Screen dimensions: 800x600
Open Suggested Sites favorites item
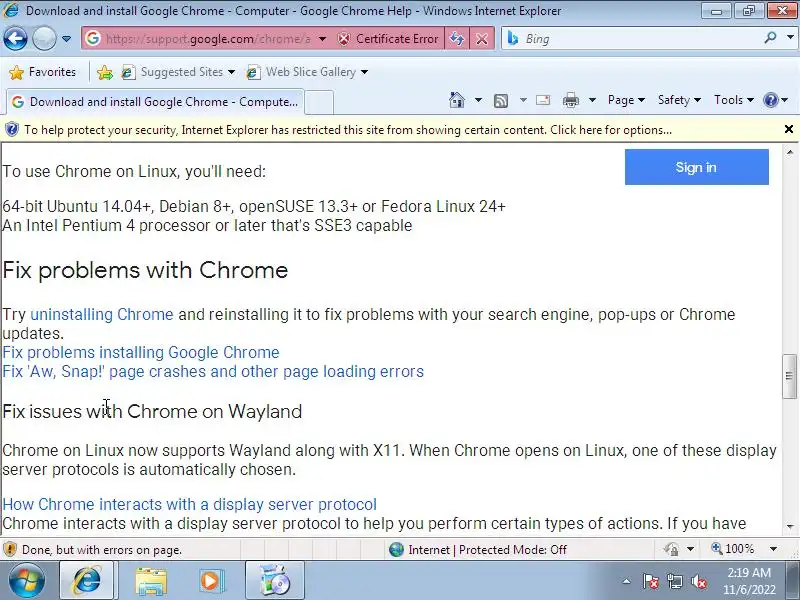(178, 72)
